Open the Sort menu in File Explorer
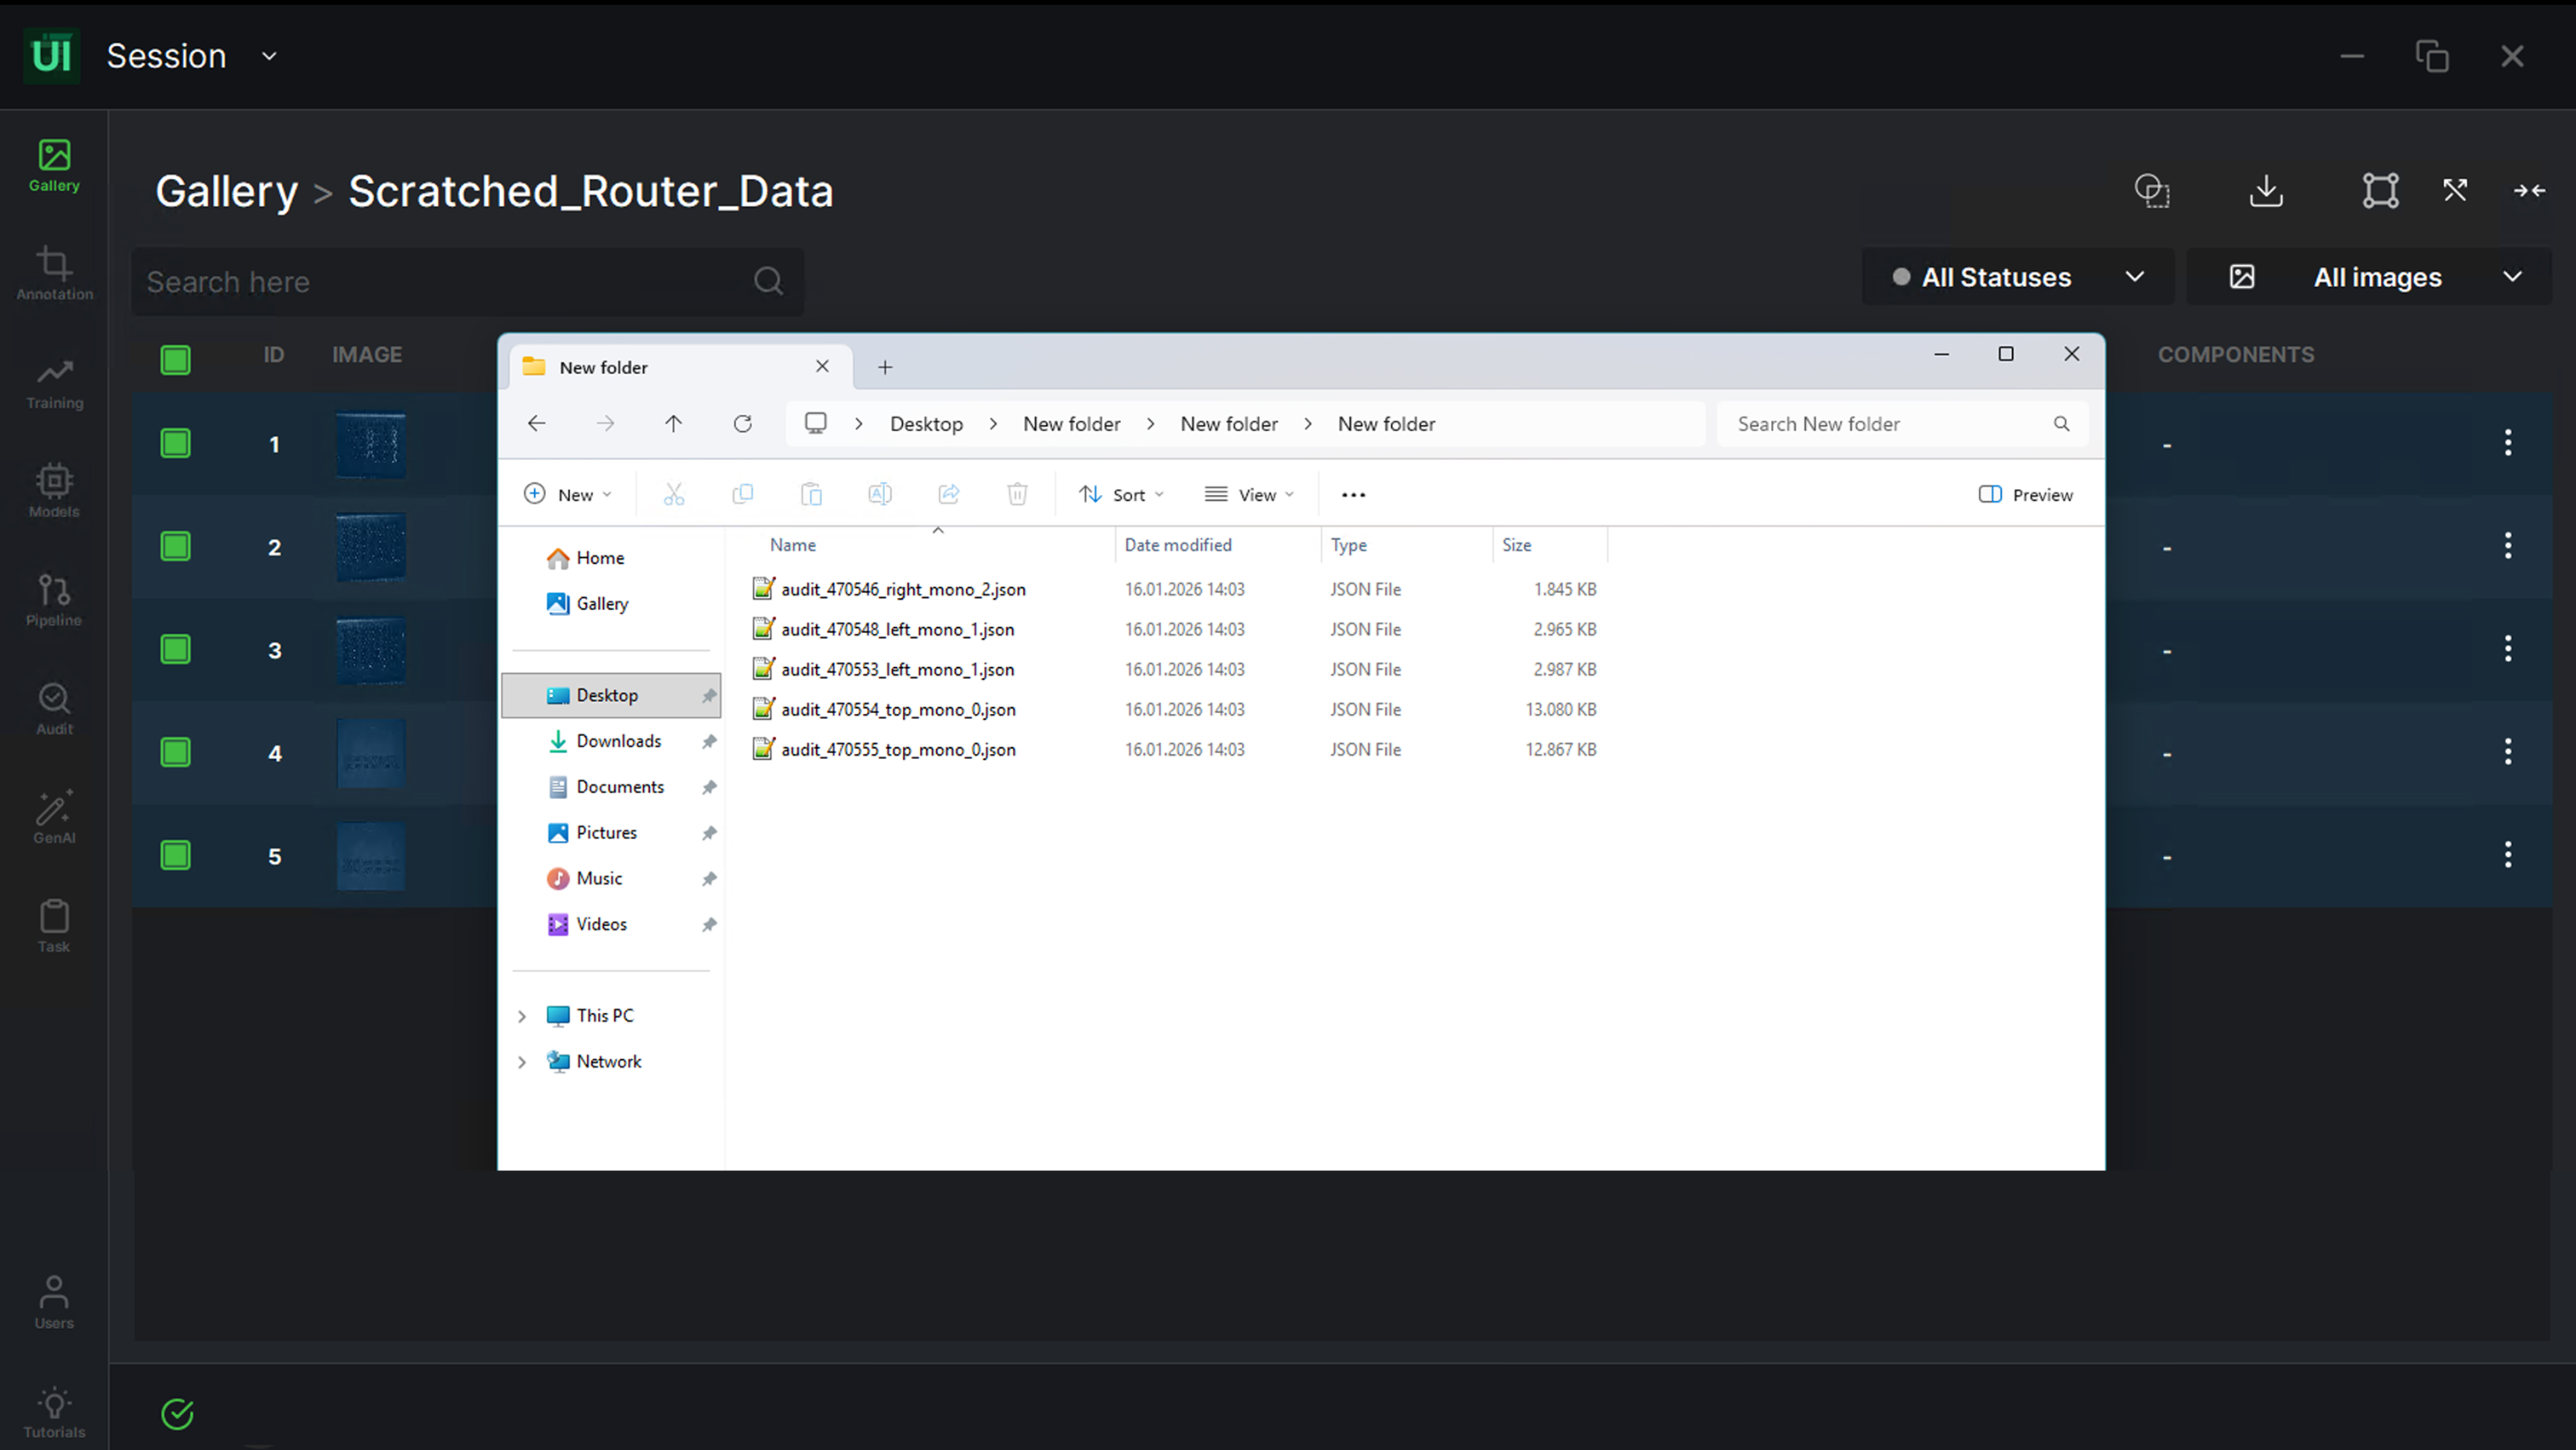The width and height of the screenshot is (2576, 1450). click(x=1121, y=494)
